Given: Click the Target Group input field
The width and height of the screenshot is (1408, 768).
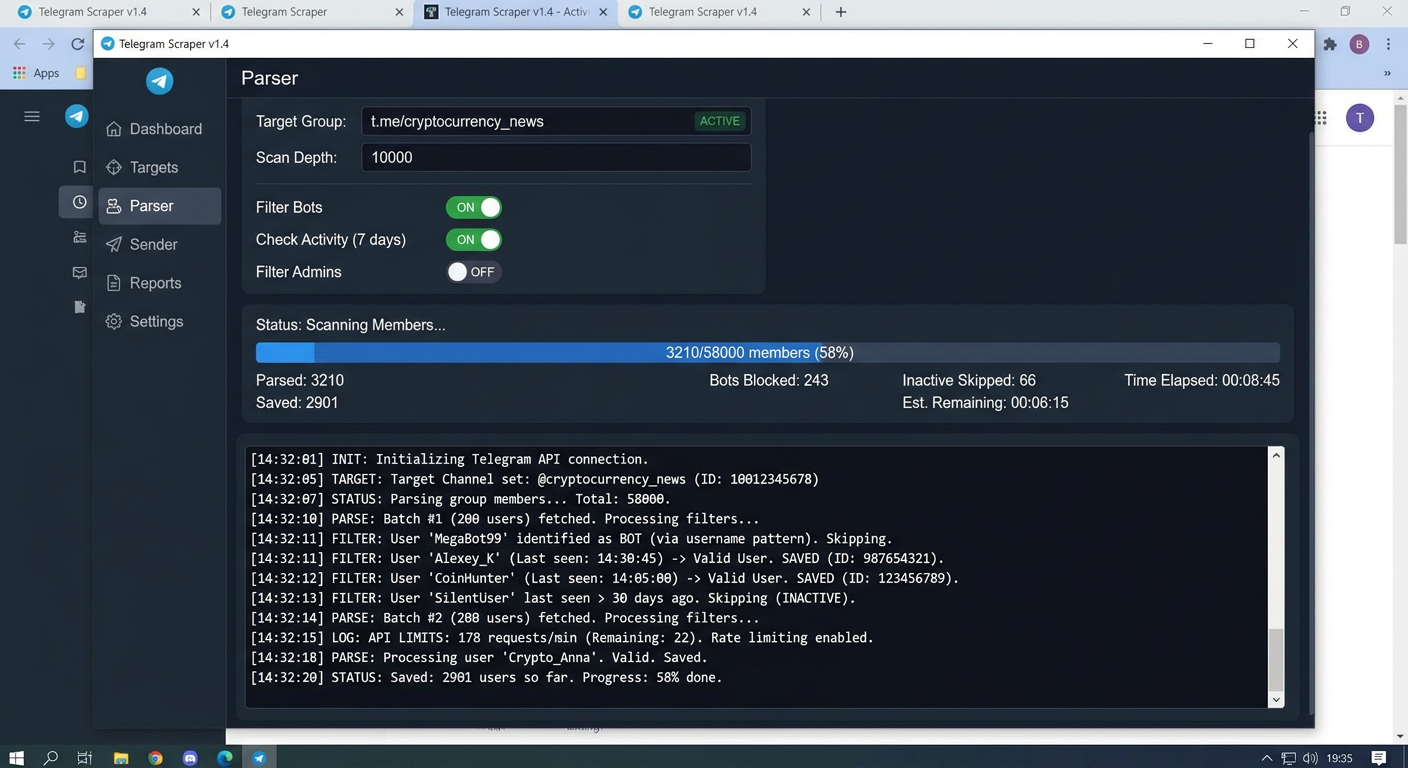Looking at the screenshot, I should click(x=556, y=121).
